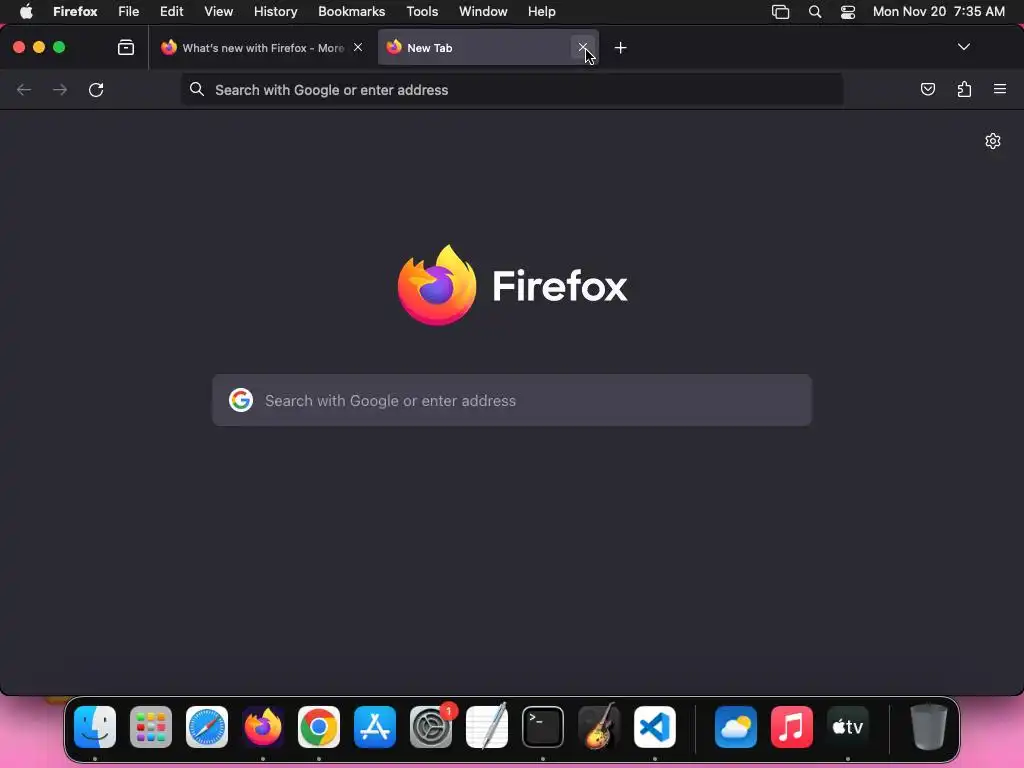Expand the List all tabs chevron
This screenshot has height=768, width=1024.
pyautogui.click(x=963, y=47)
